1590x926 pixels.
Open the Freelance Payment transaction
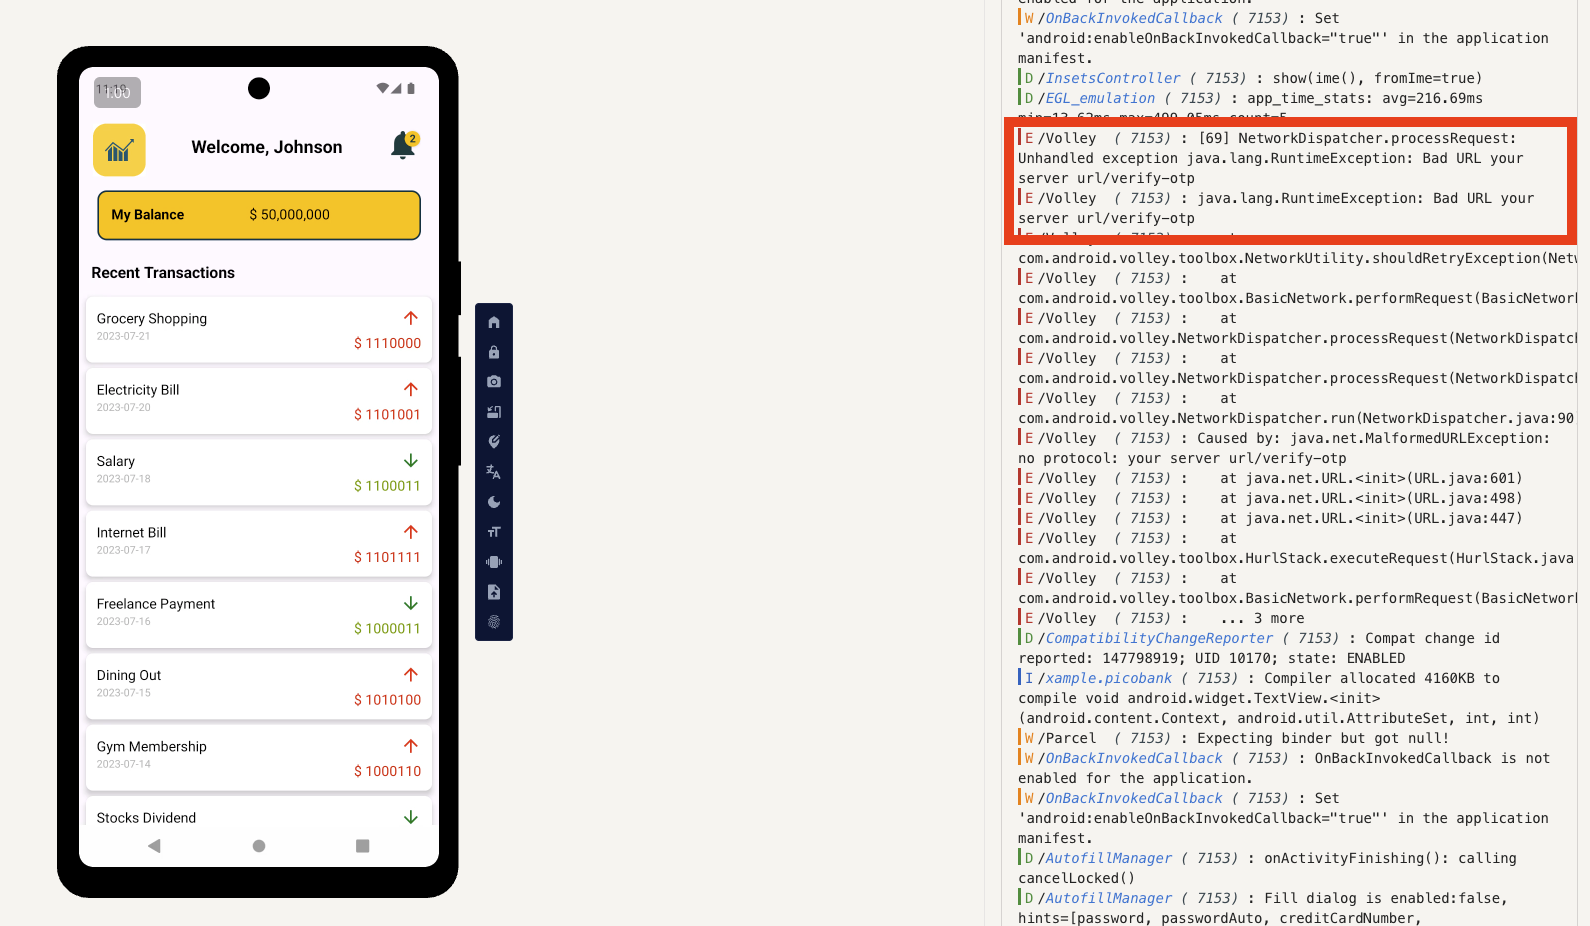(x=259, y=615)
